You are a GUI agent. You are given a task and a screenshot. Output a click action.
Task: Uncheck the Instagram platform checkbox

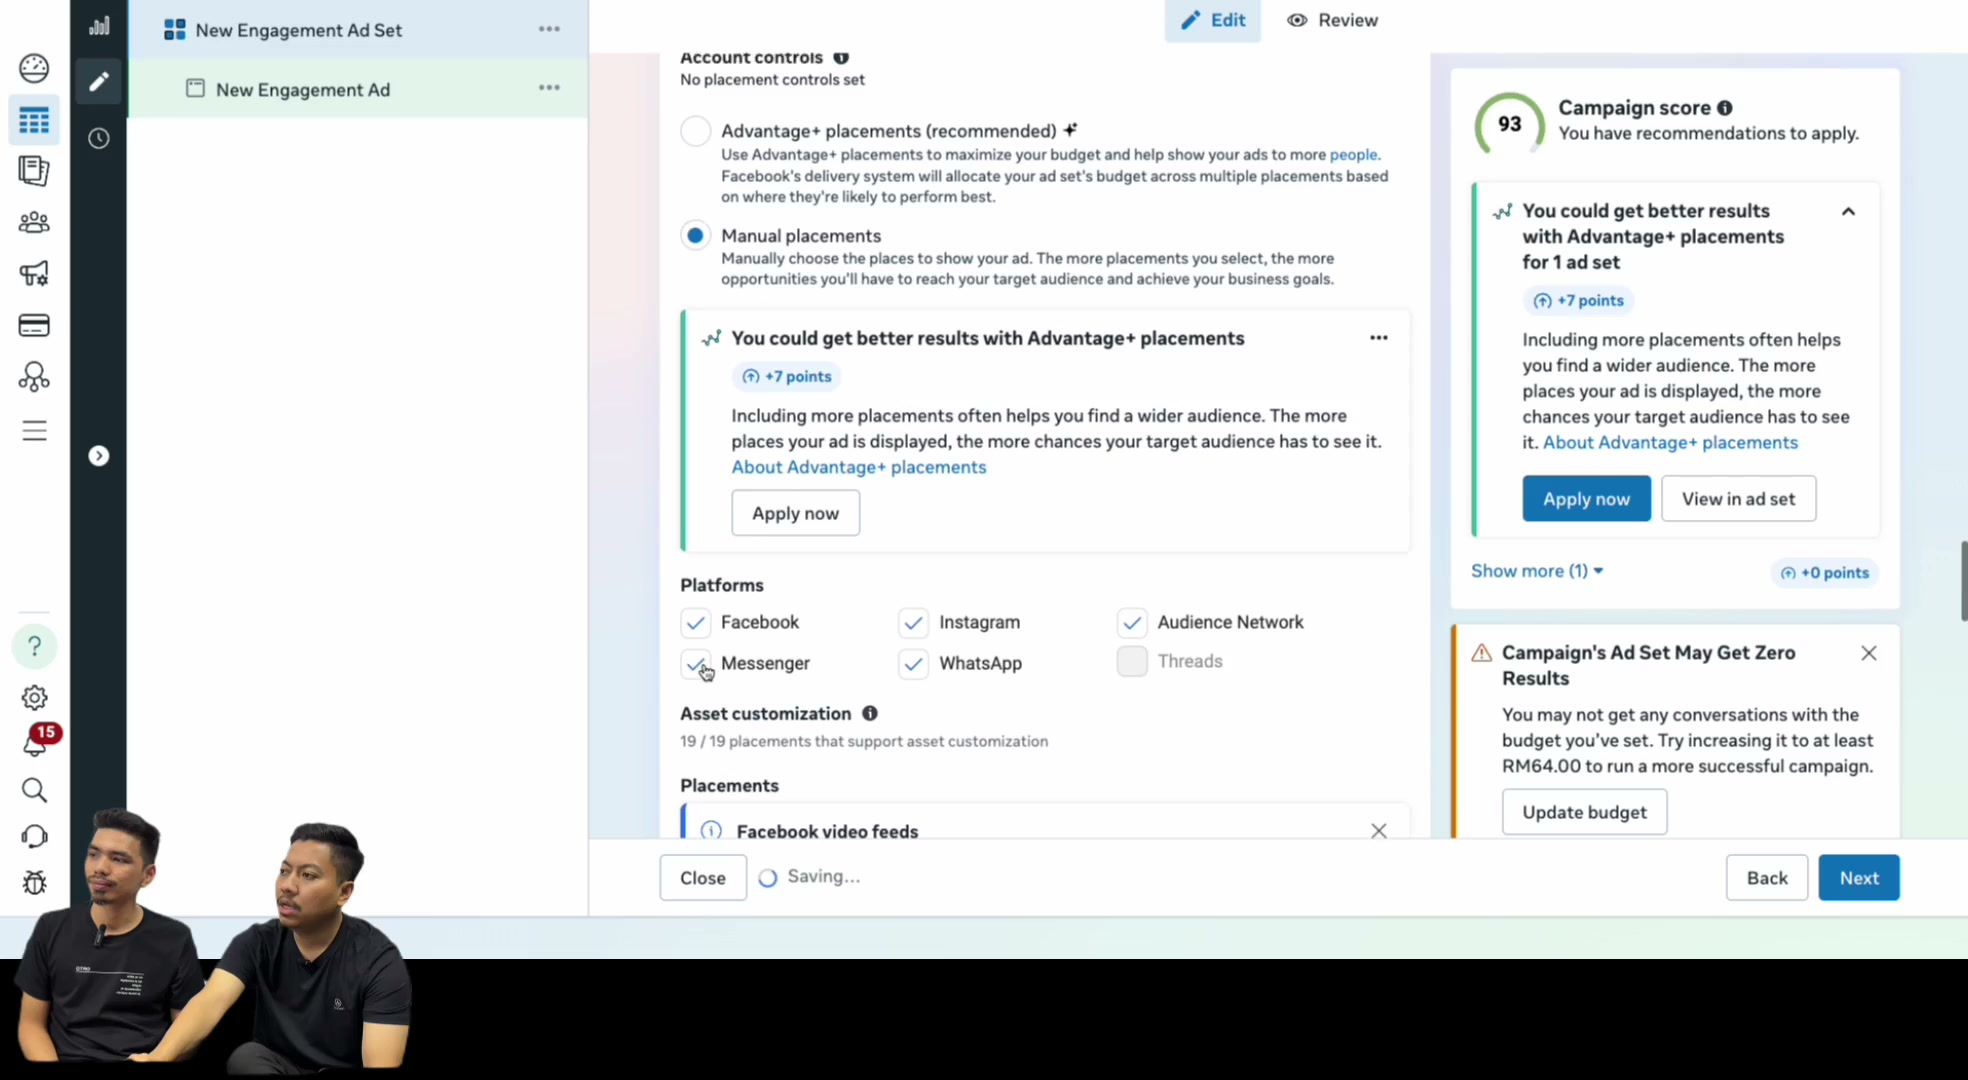913,622
